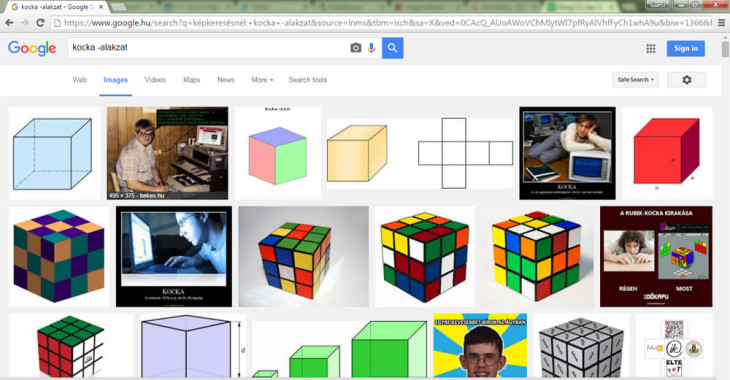Open settings with the gear icon
730x380 pixels.
coord(687,80)
